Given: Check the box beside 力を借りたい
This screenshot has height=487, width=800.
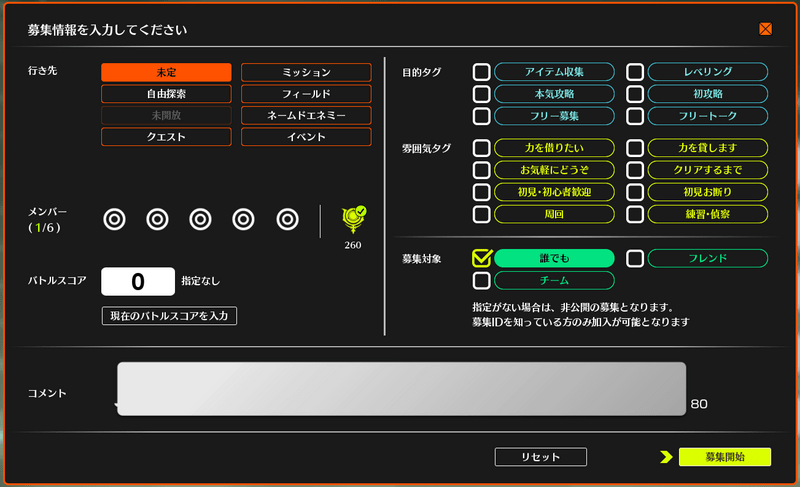Looking at the screenshot, I should [x=481, y=148].
